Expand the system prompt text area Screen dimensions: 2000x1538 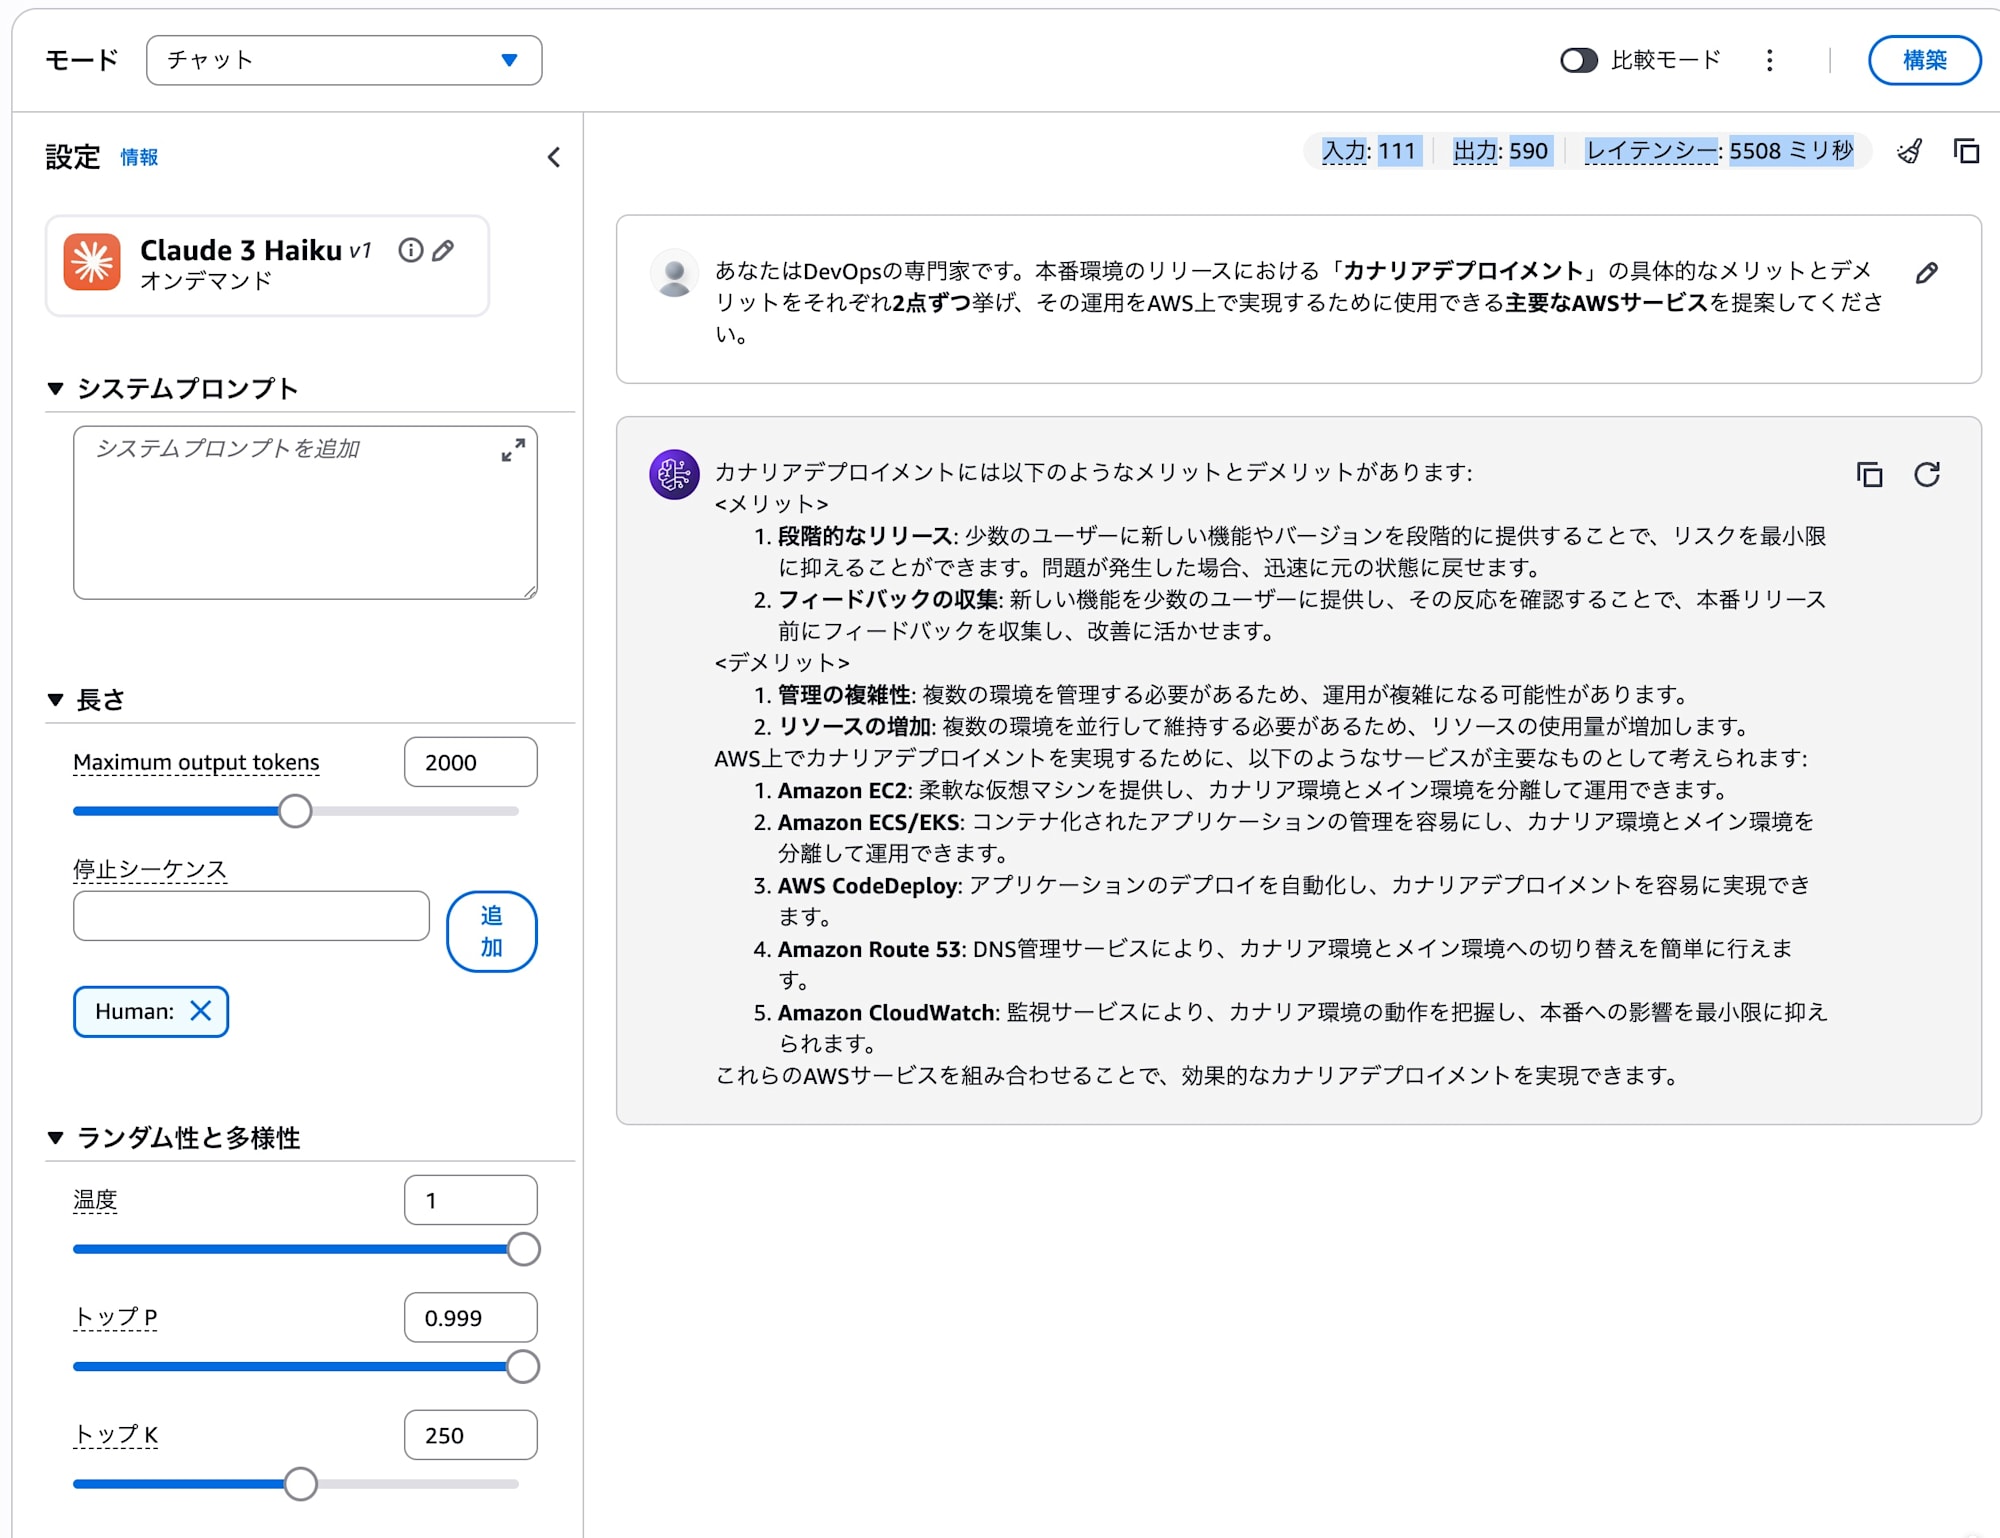click(x=513, y=451)
